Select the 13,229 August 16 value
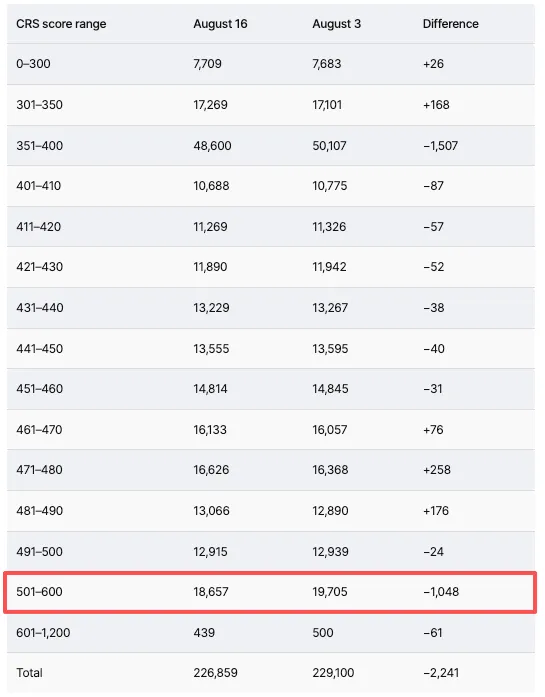 click(x=211, y=308)
